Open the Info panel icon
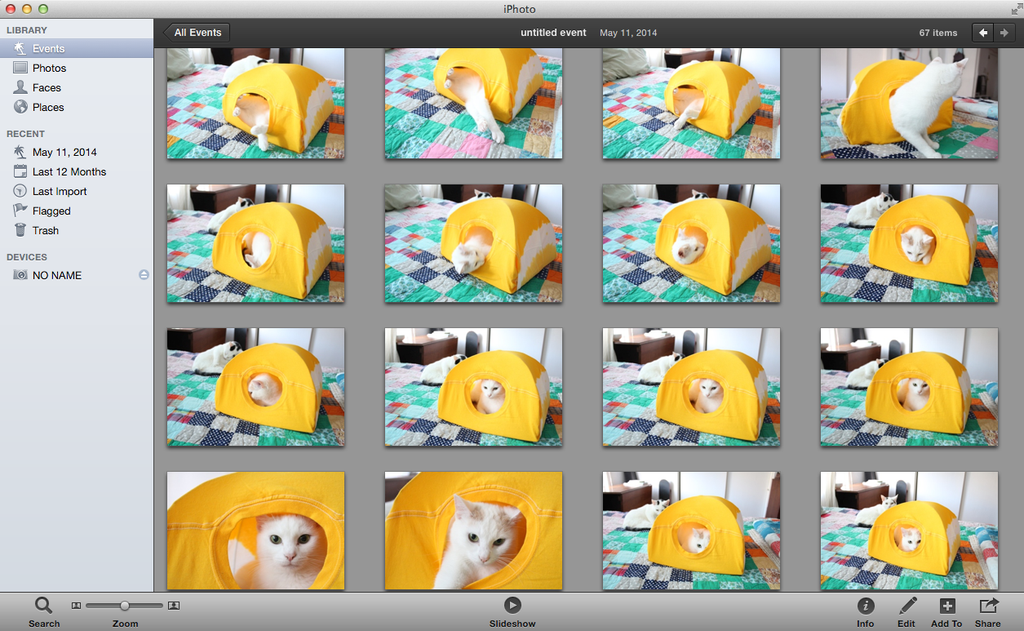 [865, 606]
